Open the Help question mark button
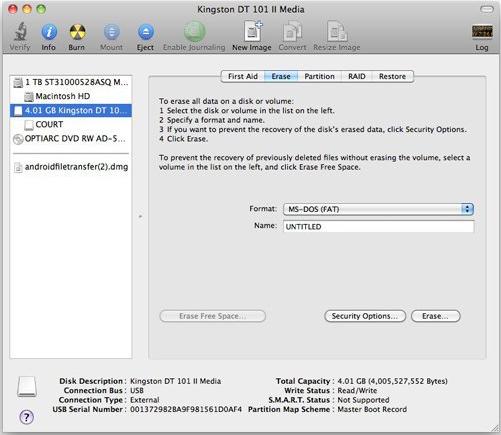 [27, 417]
